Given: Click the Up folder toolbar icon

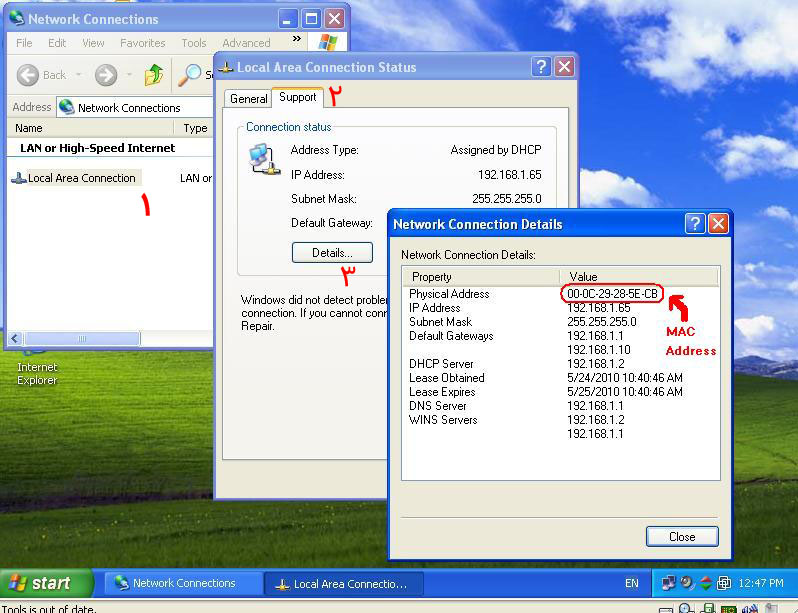Looking at the screenshot, I should pyautogui.click(x=154, y=75).
